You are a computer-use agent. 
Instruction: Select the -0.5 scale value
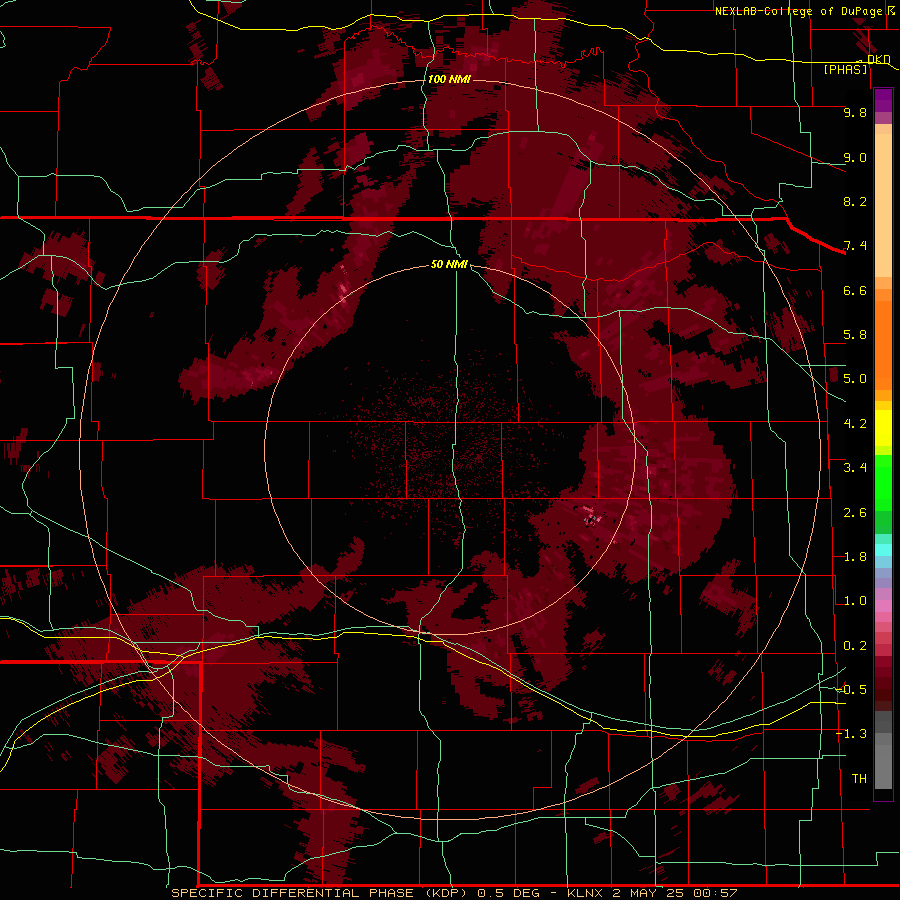851,690
